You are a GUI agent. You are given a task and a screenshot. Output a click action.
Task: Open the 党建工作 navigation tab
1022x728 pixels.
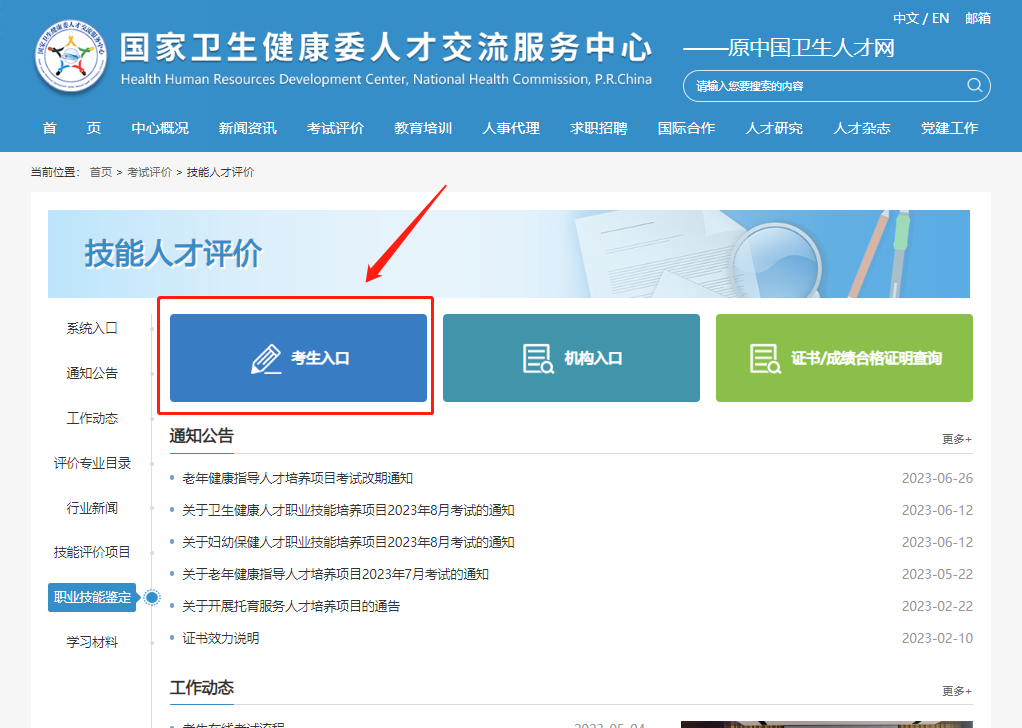click(x=948, y=128)
